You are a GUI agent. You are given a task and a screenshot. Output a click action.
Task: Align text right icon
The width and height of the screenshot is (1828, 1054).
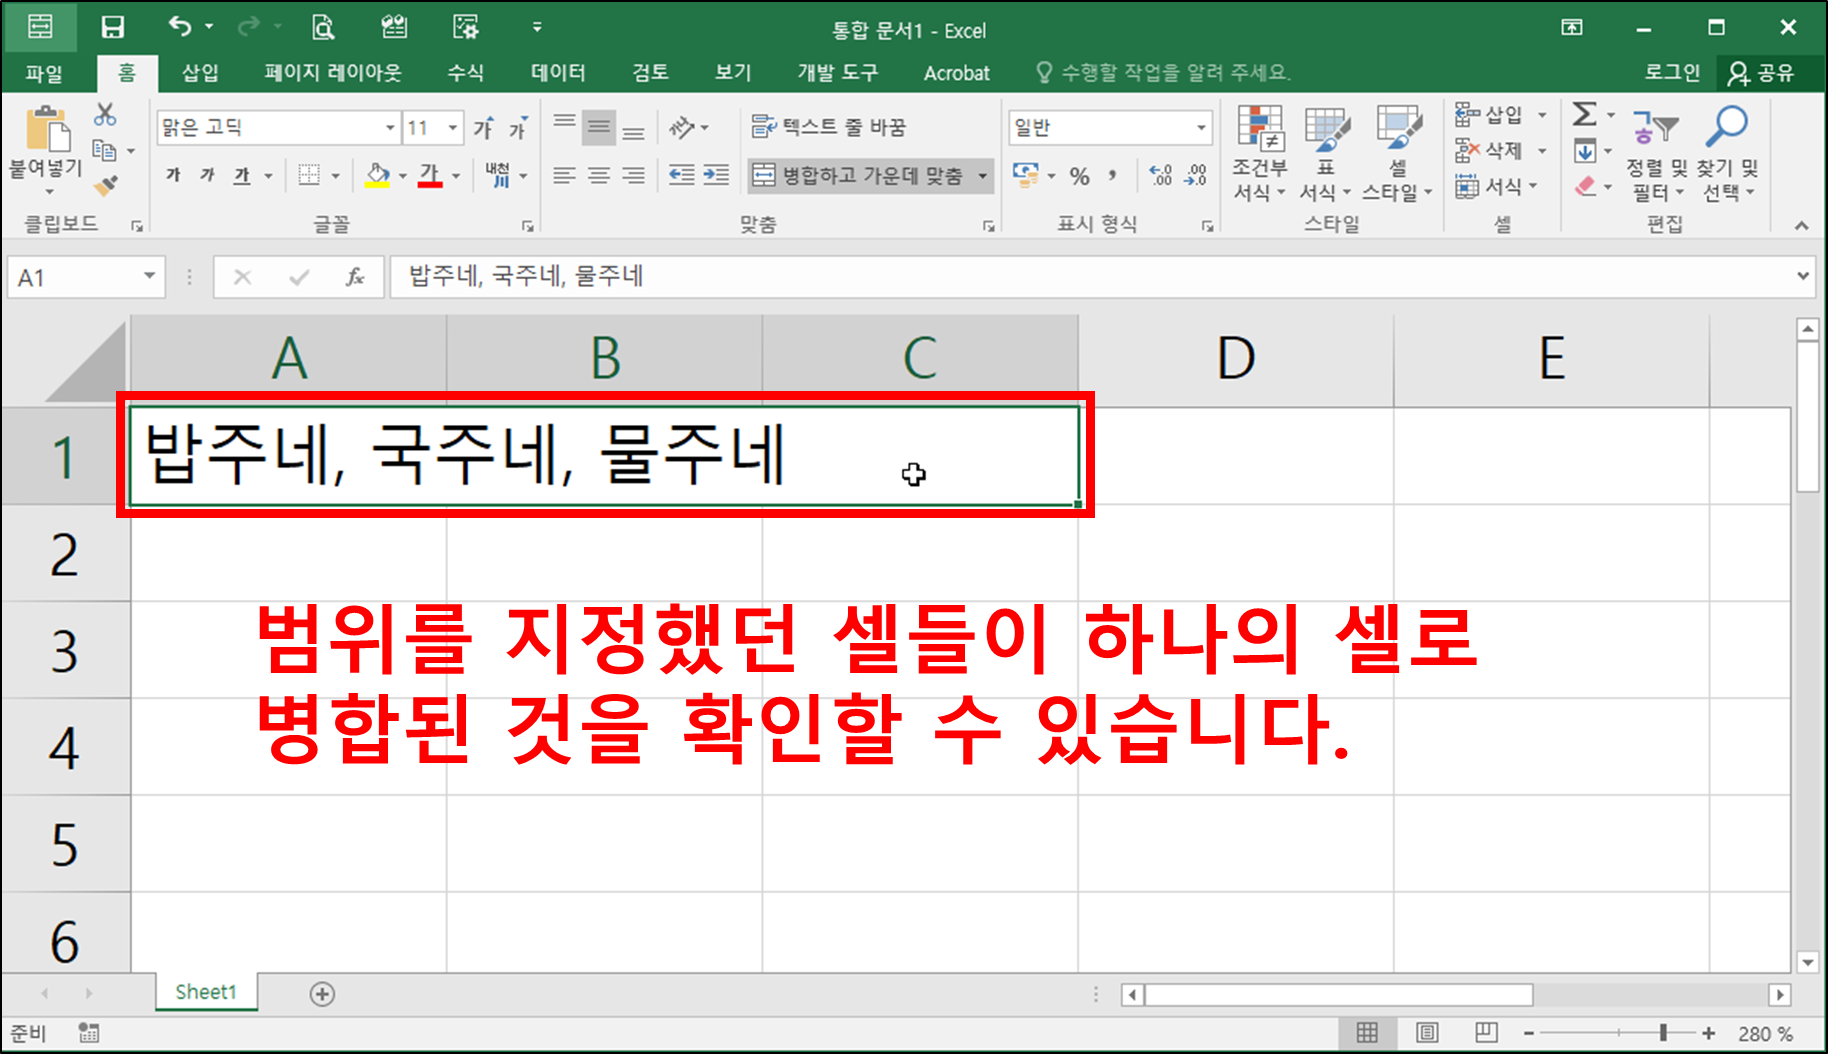point(633,176)
